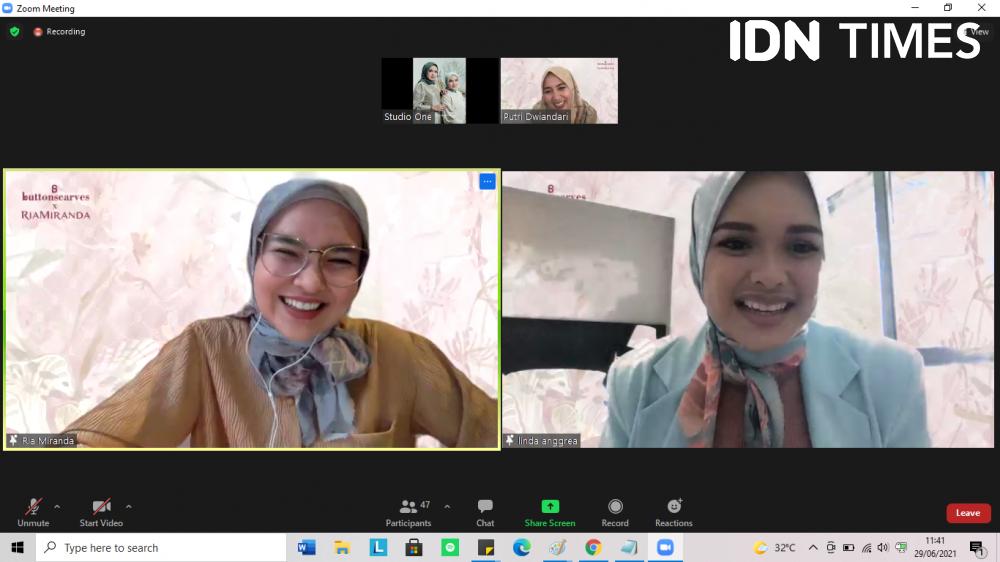Select the Studio One video thumbnail
The width and height of the screenshot is (1000, 562).
pos(439,91)
